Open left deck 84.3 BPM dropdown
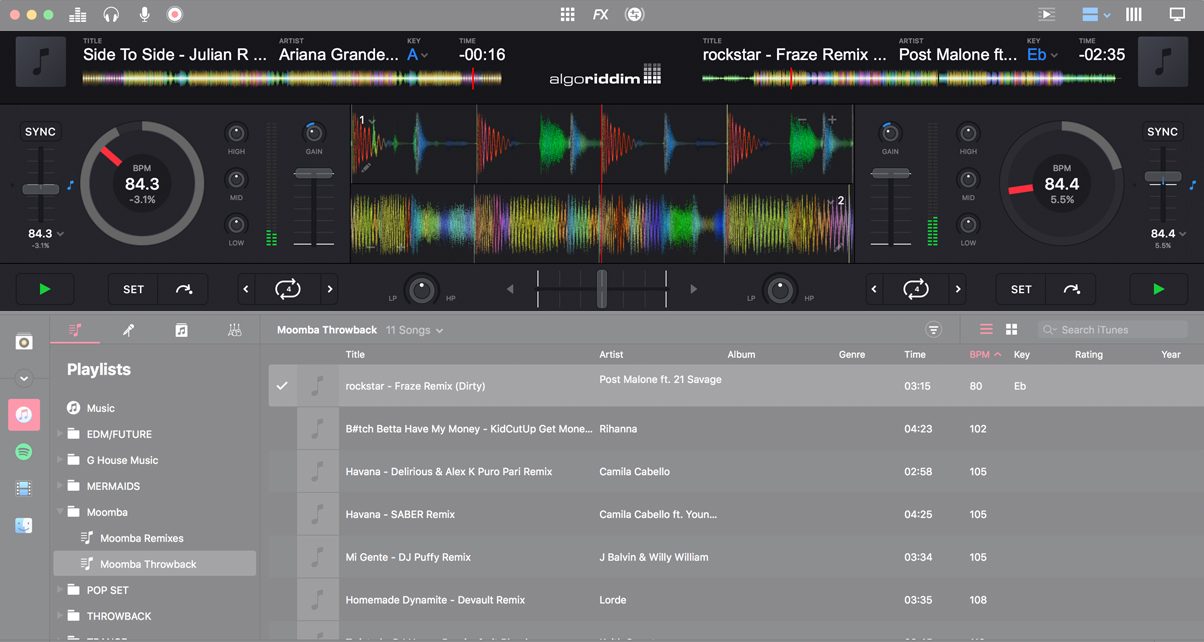Image resolution: width=1204 pixels, height=642 pixels. pos(46,234)
